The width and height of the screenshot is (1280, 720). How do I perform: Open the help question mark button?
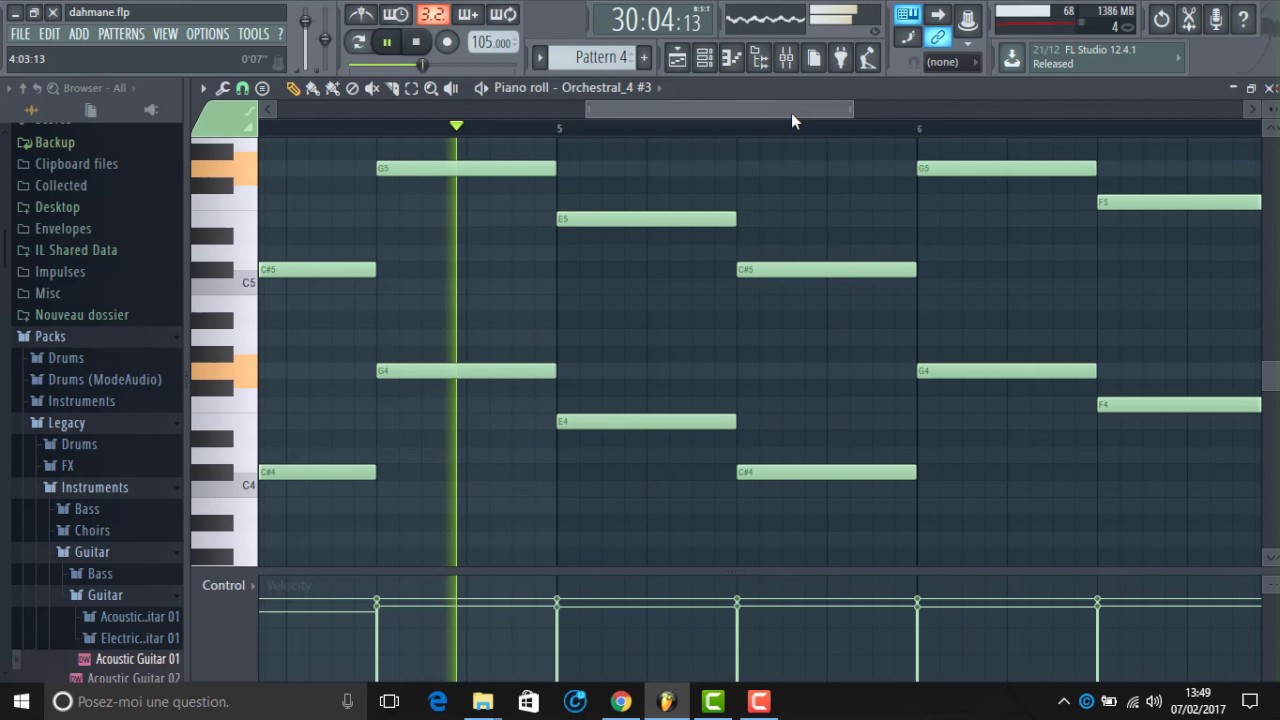[x=1244, y=18]
